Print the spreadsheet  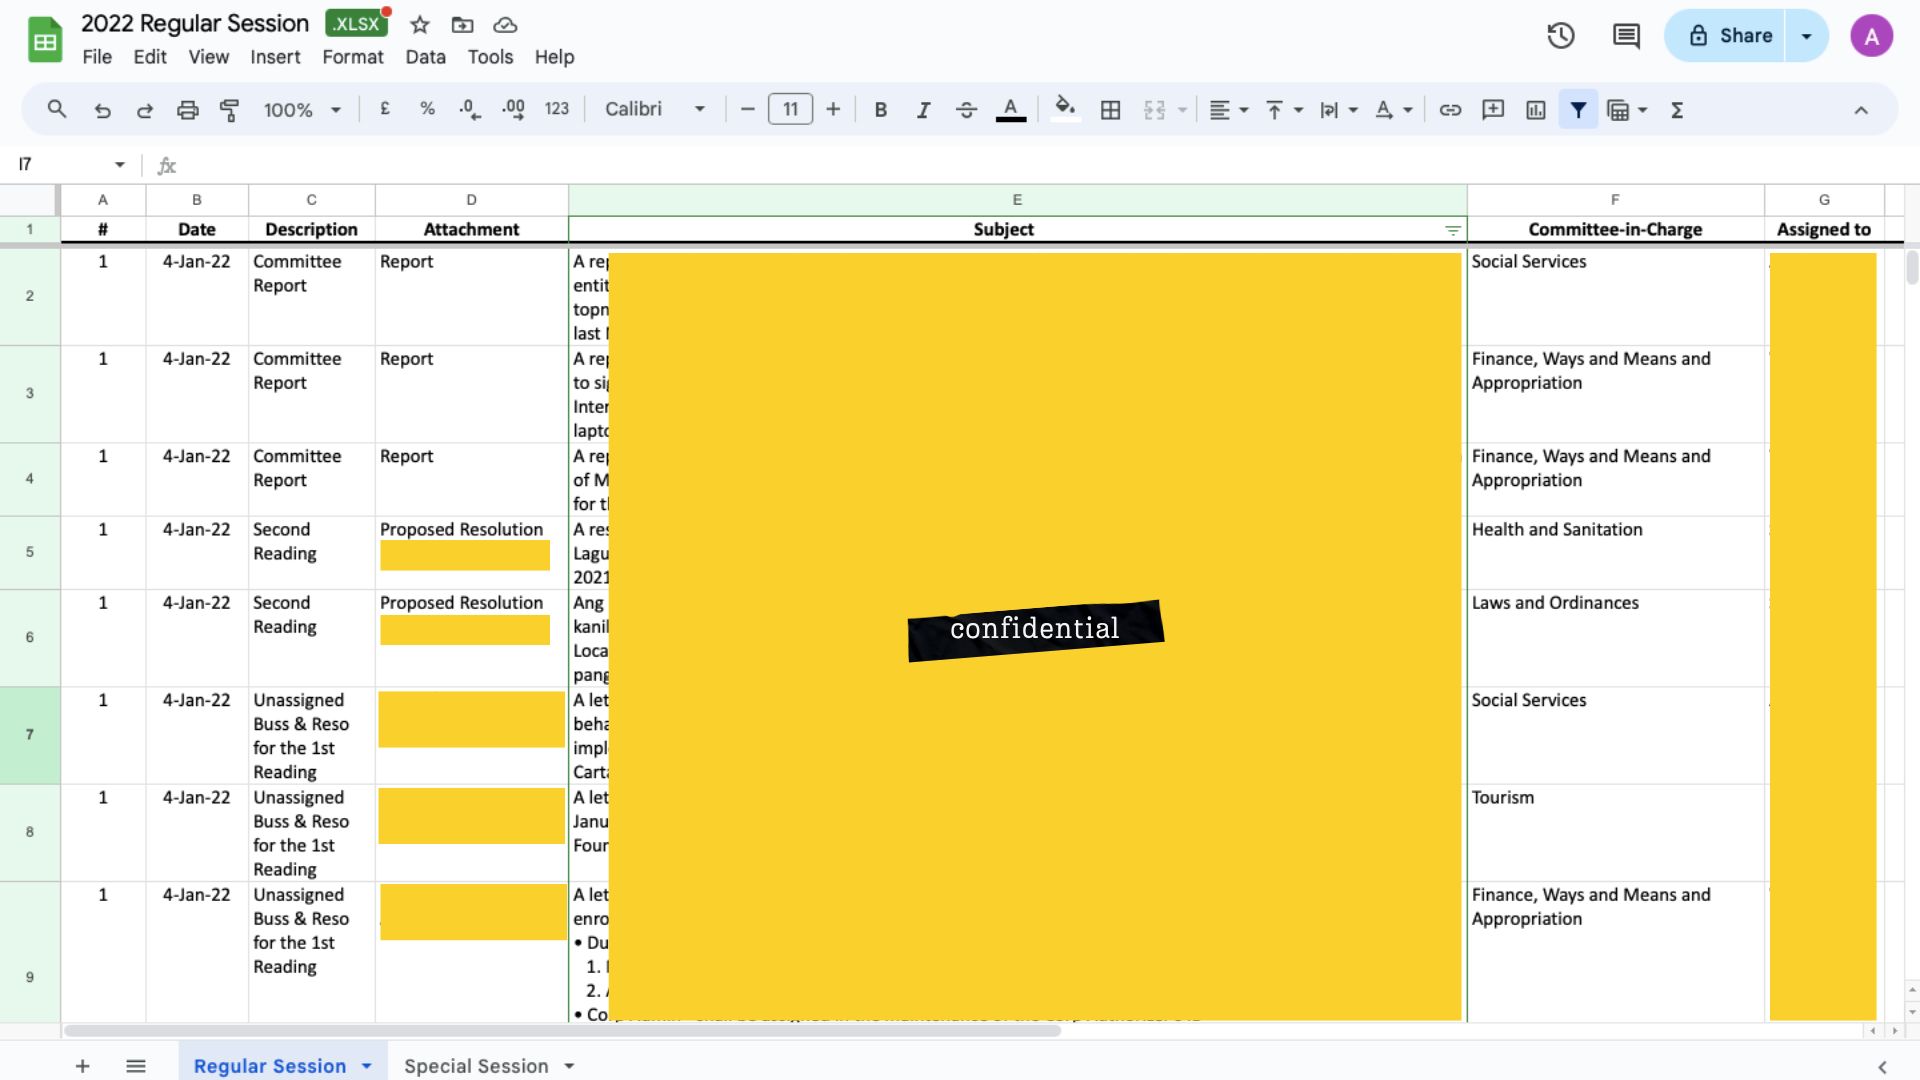(x=187, y=110)
